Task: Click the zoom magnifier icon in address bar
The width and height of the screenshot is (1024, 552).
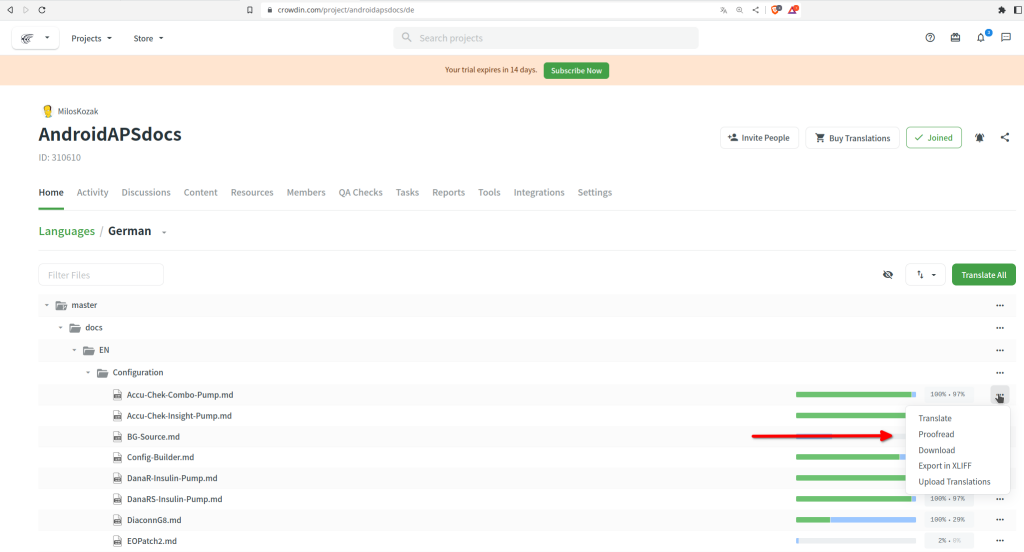Action: (x=739, y=10)
